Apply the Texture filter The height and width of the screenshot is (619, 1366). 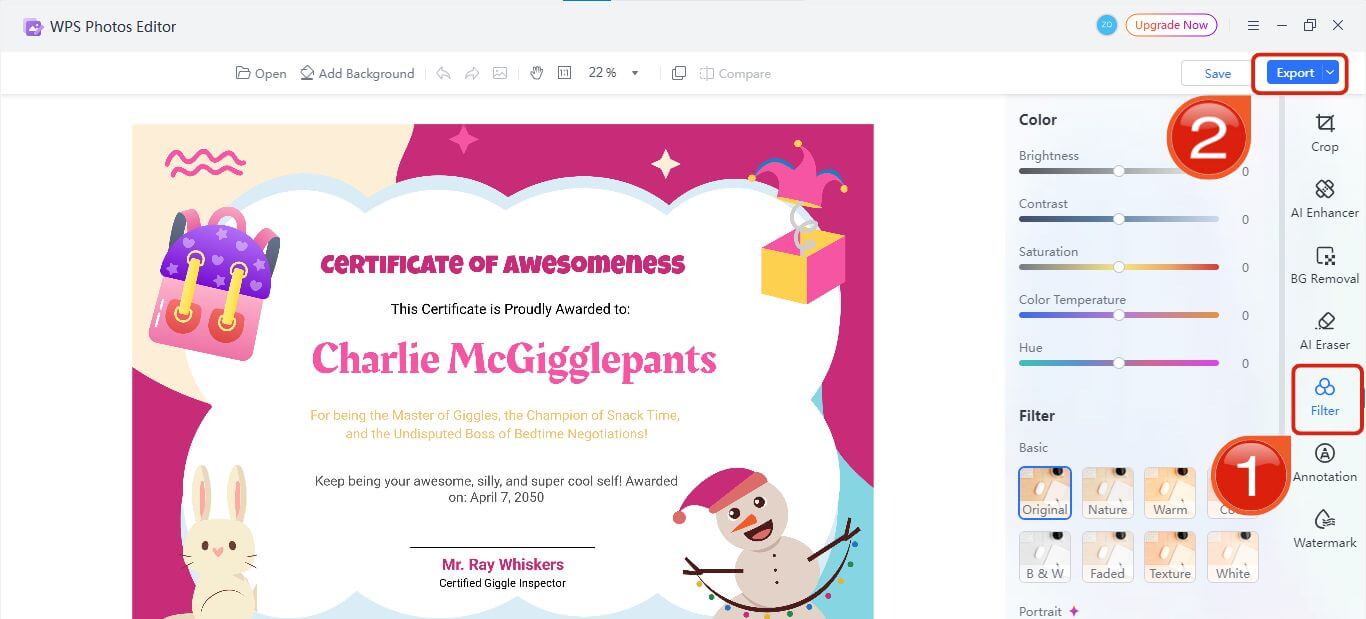point(1170,556)
